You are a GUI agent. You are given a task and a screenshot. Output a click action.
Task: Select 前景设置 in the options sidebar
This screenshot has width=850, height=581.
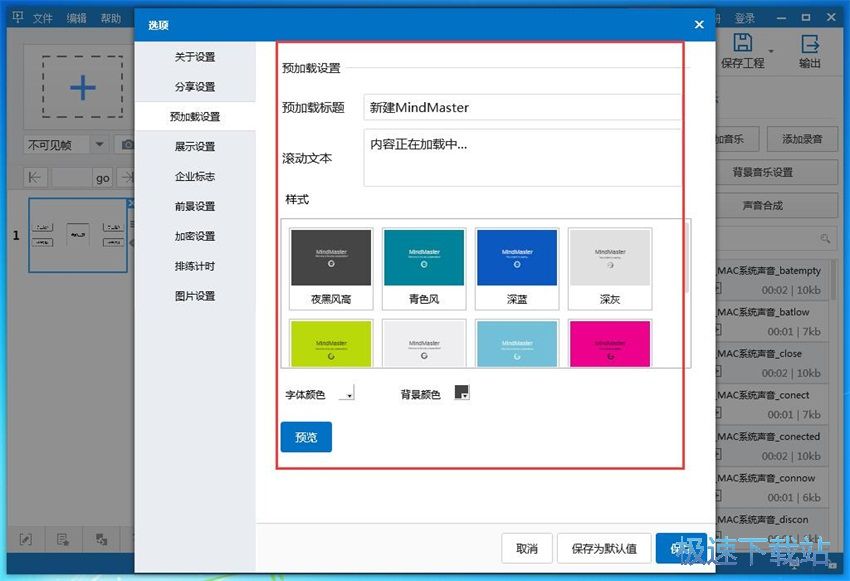[x=195, y=206]
